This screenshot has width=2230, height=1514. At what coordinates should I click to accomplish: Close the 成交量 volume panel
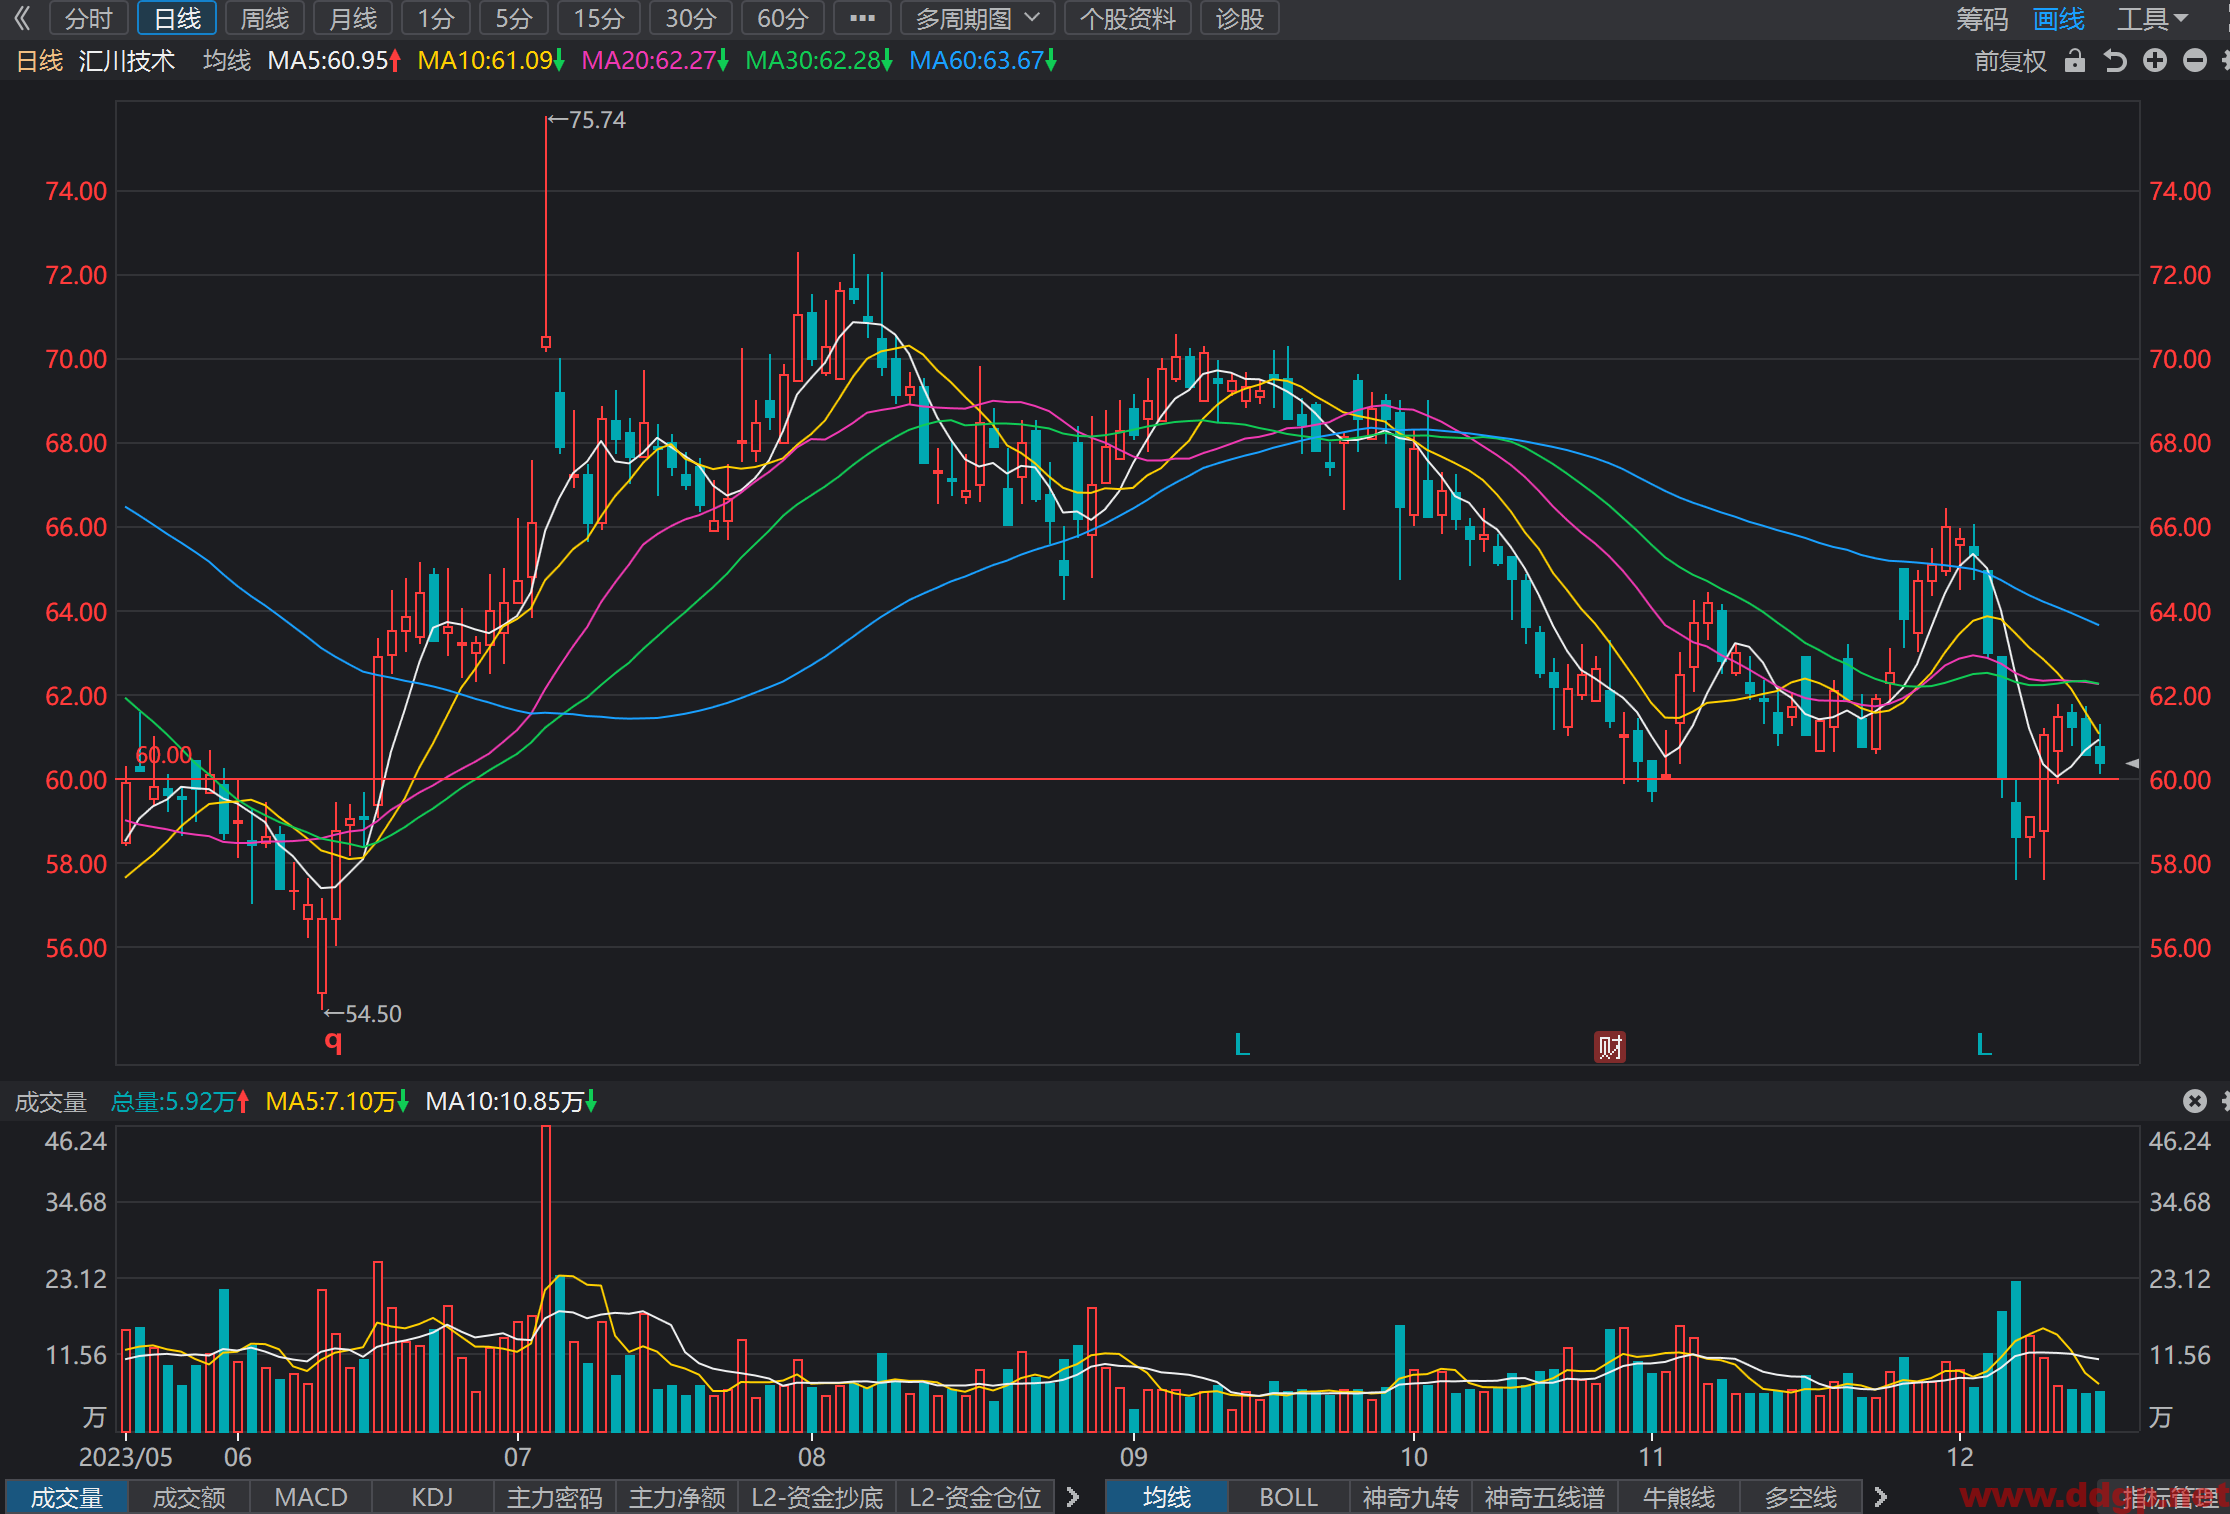[x=2195, y=1101]
